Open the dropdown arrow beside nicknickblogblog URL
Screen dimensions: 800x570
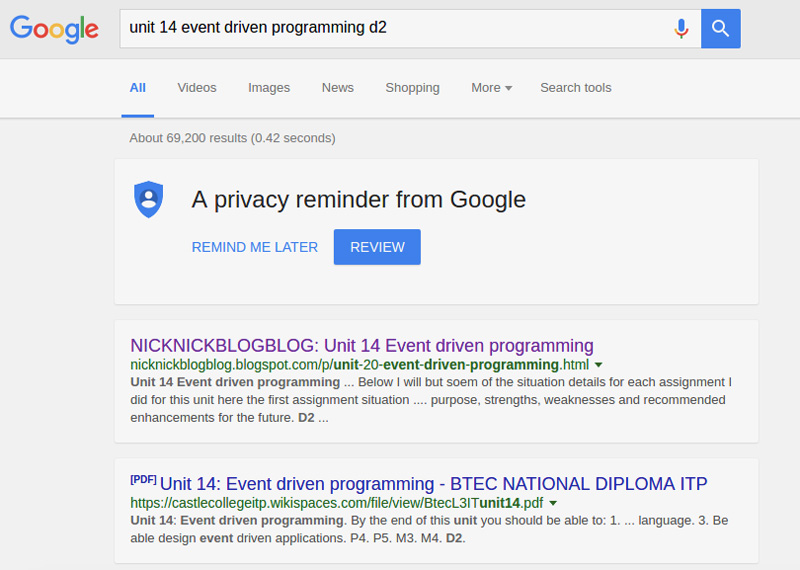[x=599, y=365]
